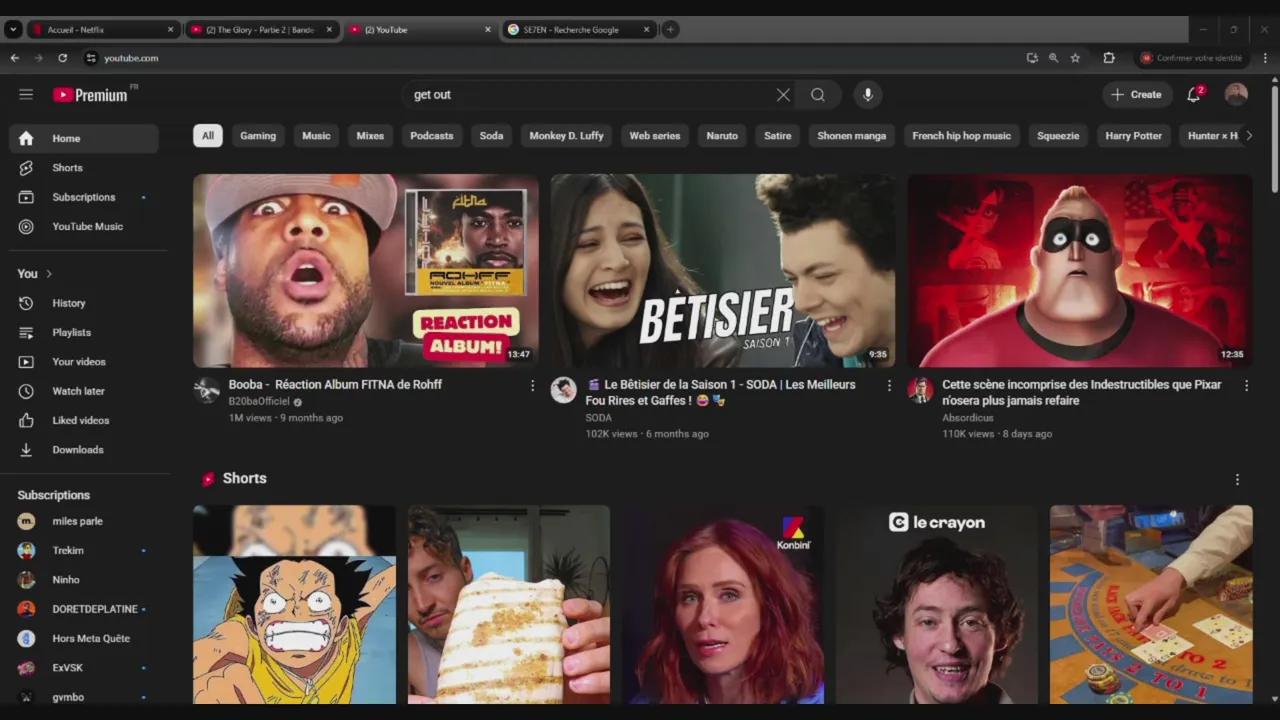The image size is (1280, 720).
Task: Open the Indestructibles video thumbnail
Action: 1080,271
